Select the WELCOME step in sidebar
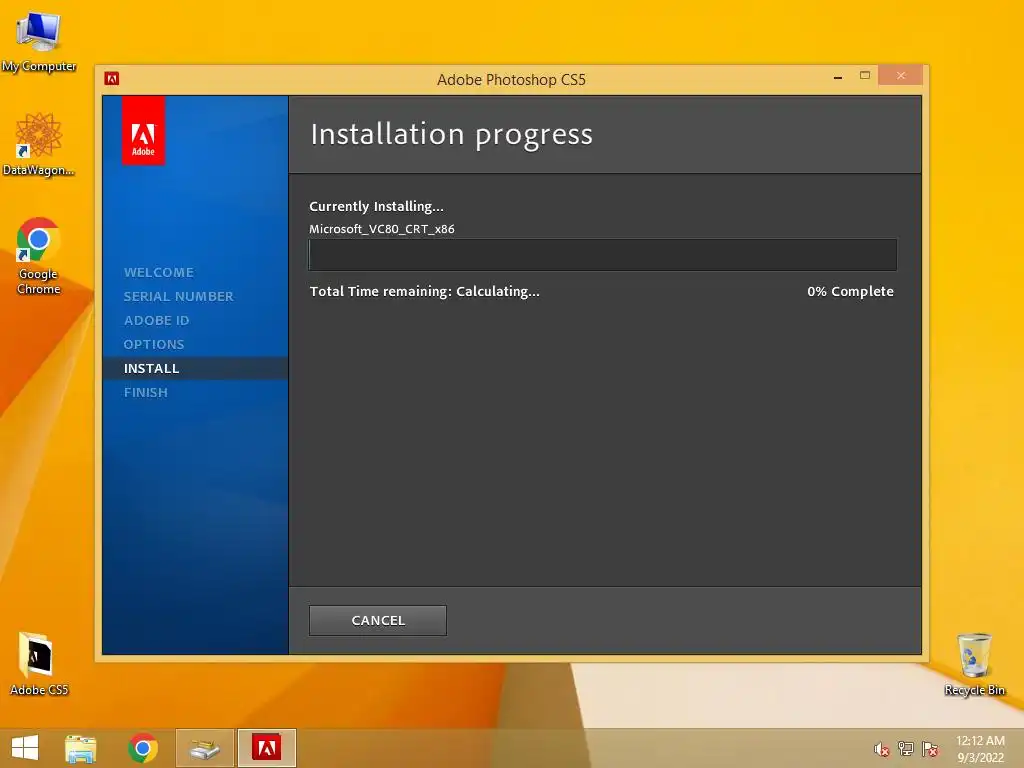Viewport: 1024px width, 768px height. tap(159, 272)
